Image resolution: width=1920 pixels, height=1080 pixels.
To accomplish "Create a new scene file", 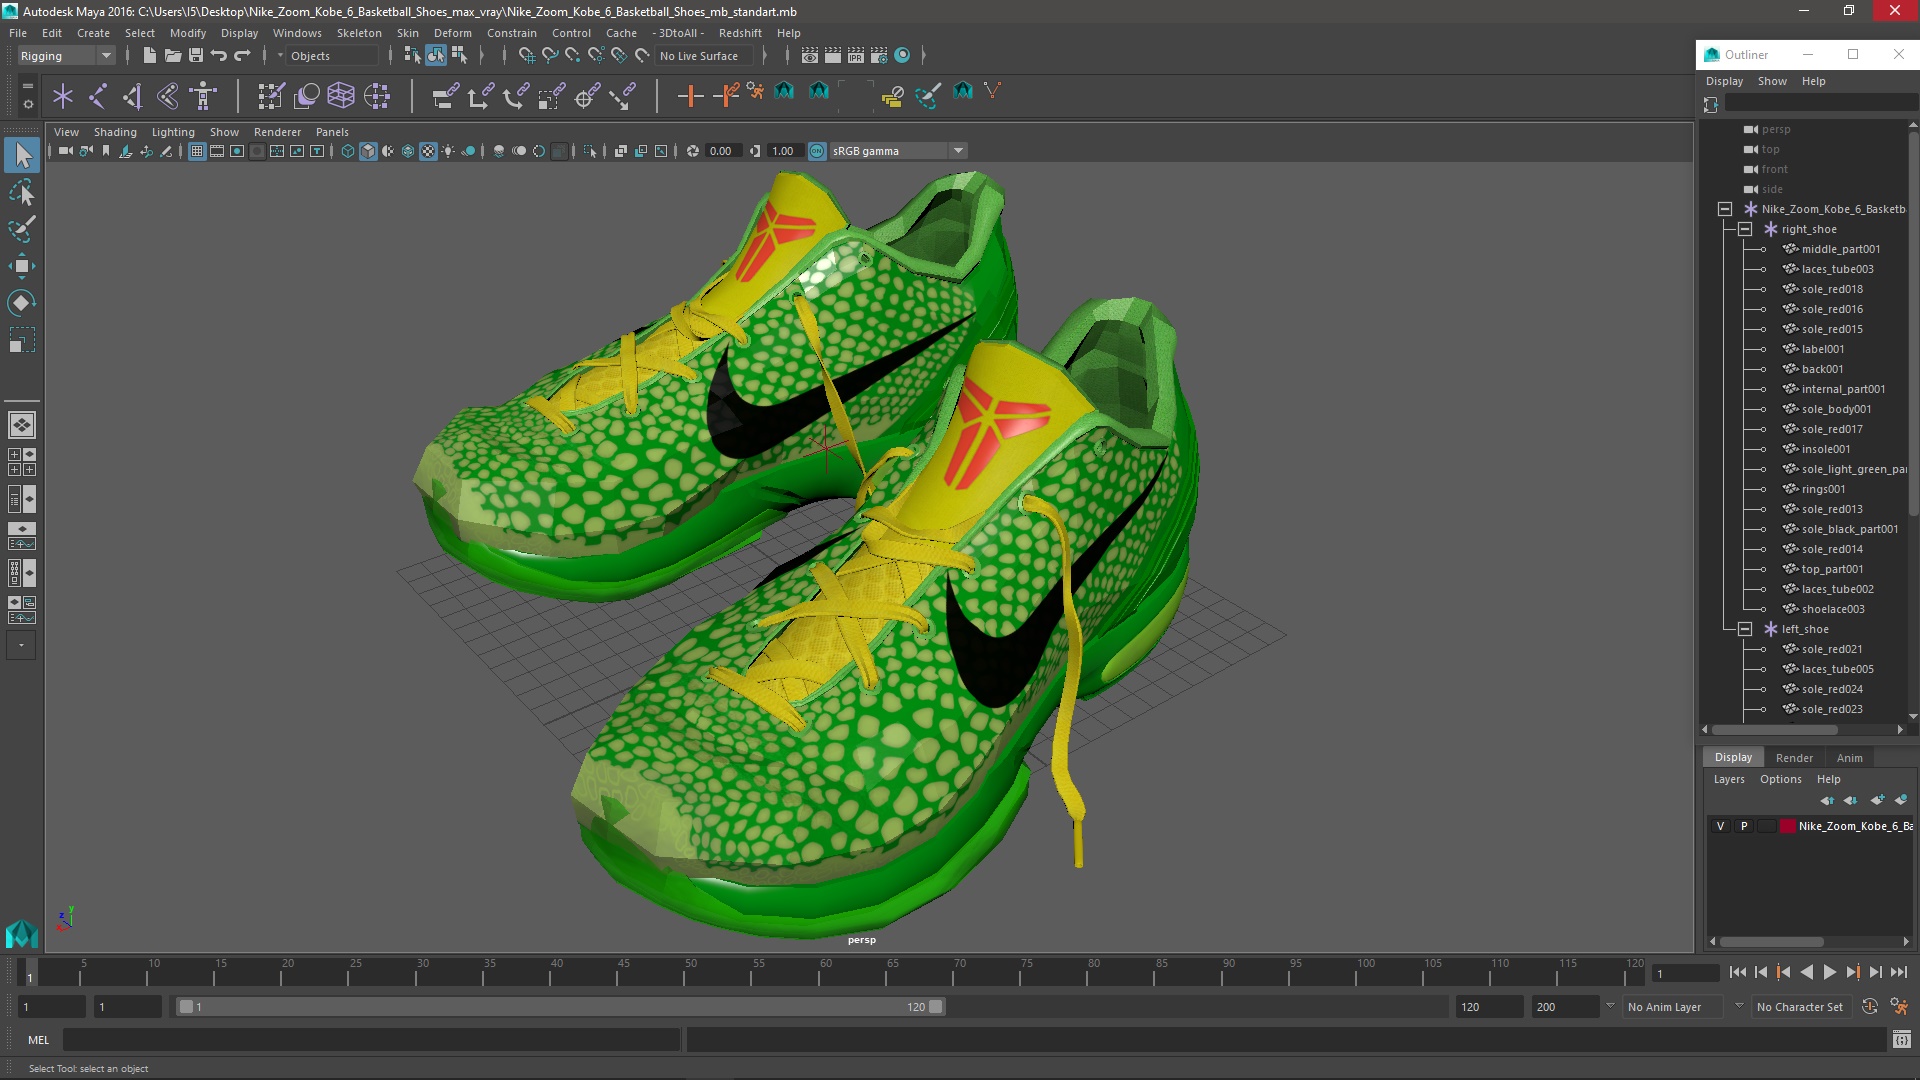I will pos(149,56).
